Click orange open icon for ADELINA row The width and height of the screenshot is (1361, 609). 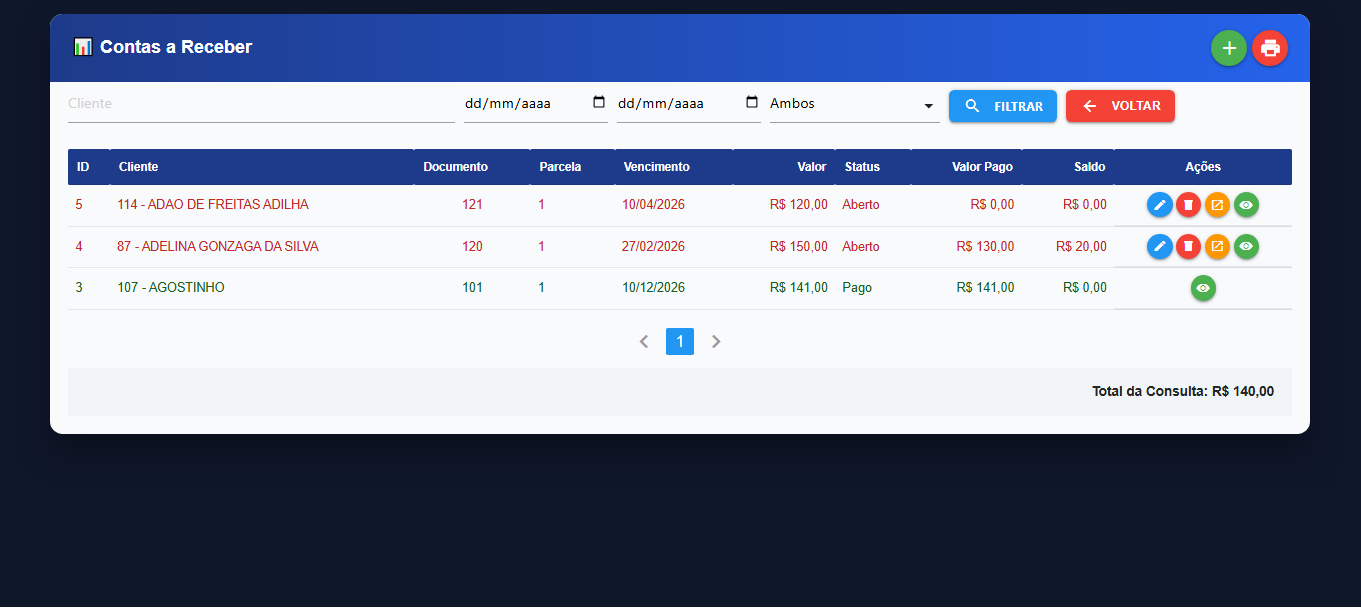(x=1217, y=246)
